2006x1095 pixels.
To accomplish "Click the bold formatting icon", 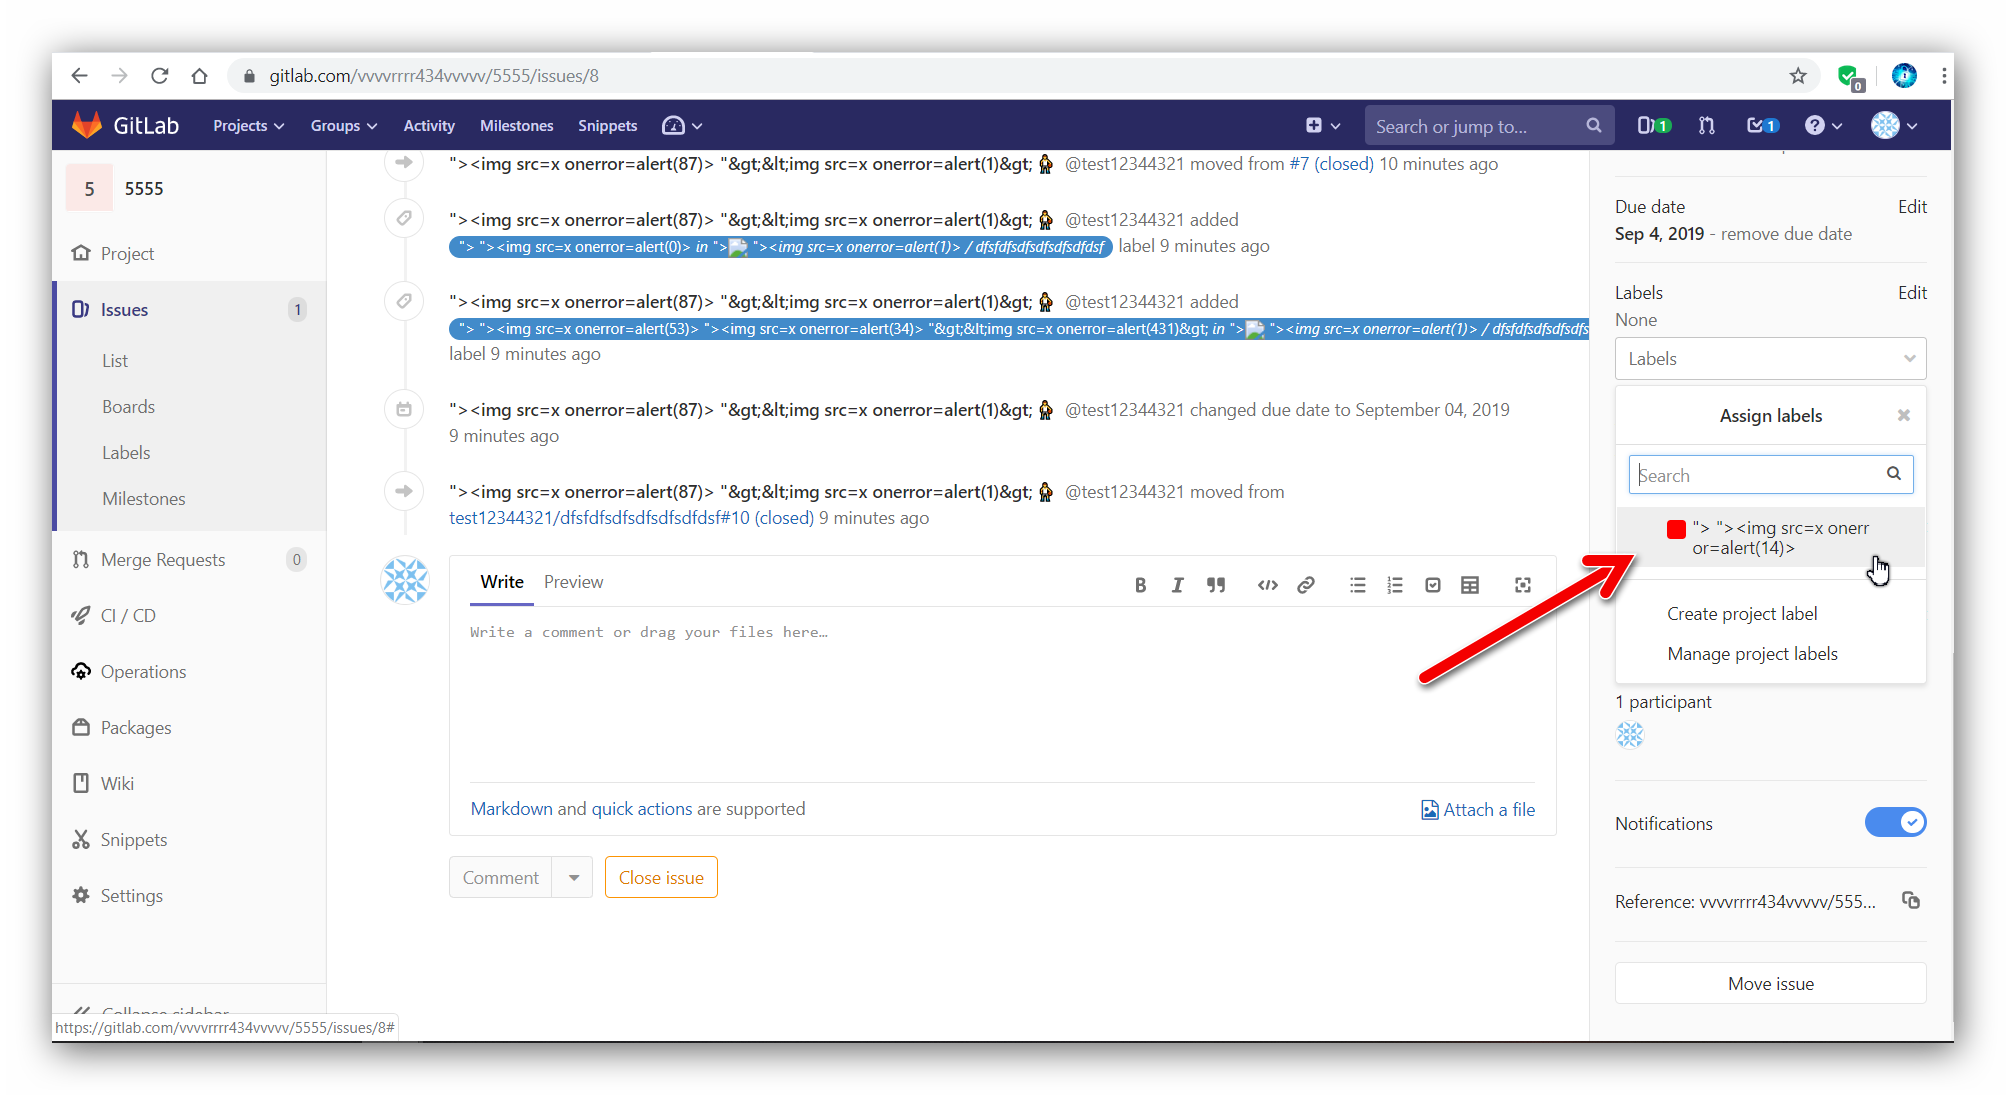I will tap(1140, 585).
